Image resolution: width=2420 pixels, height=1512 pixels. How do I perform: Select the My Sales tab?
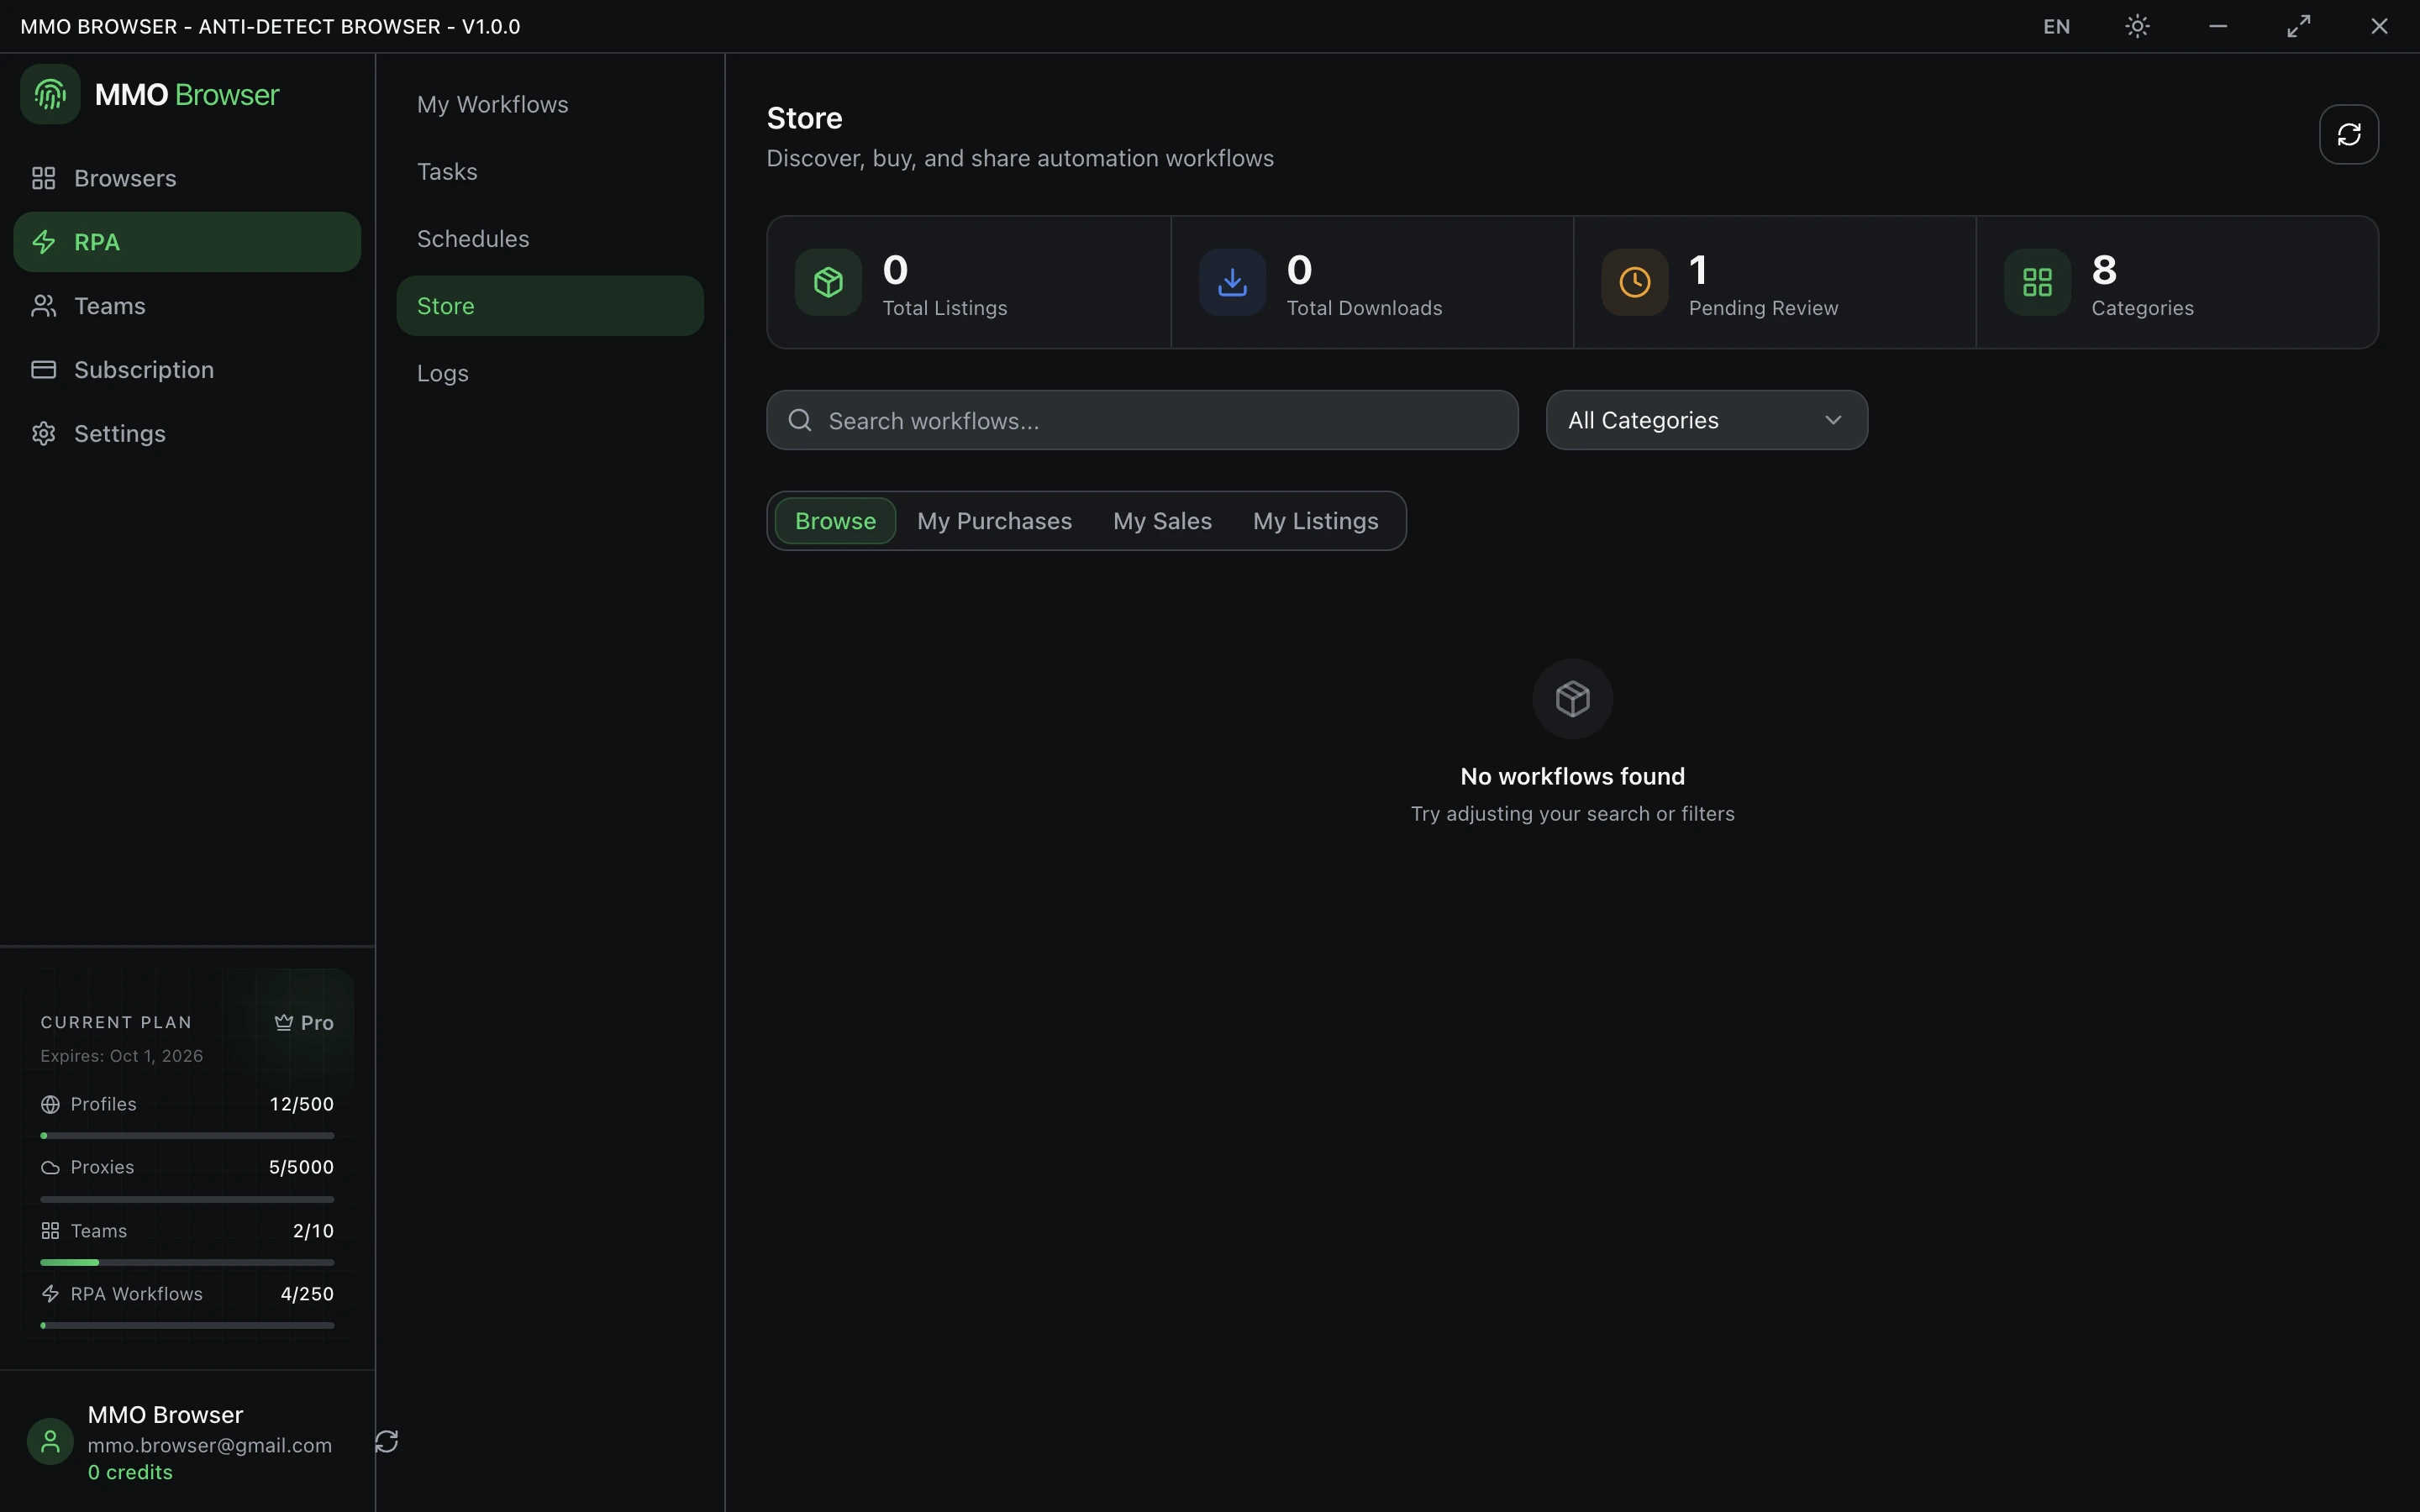1162,521
